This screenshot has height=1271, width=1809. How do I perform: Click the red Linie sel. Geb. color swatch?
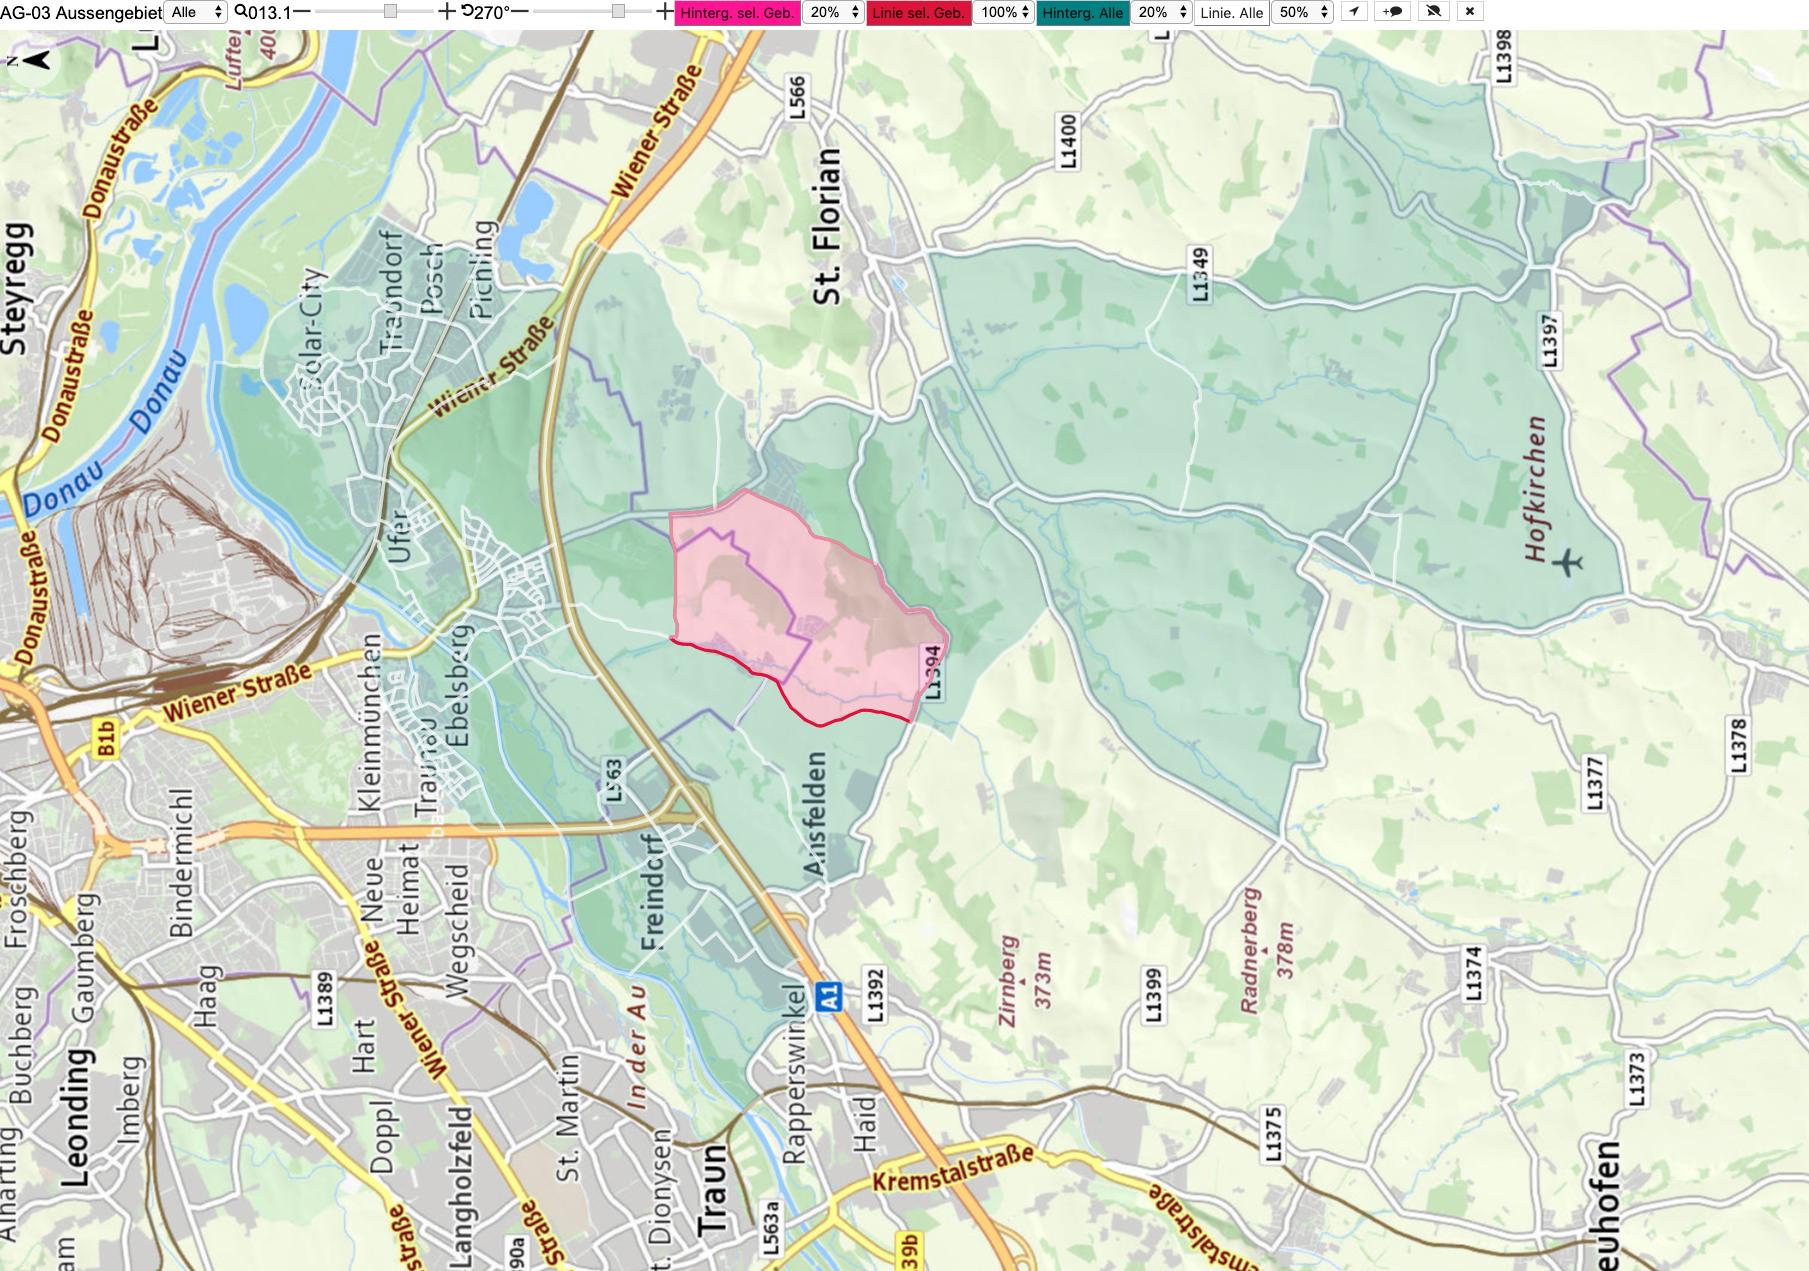point(919,13)
